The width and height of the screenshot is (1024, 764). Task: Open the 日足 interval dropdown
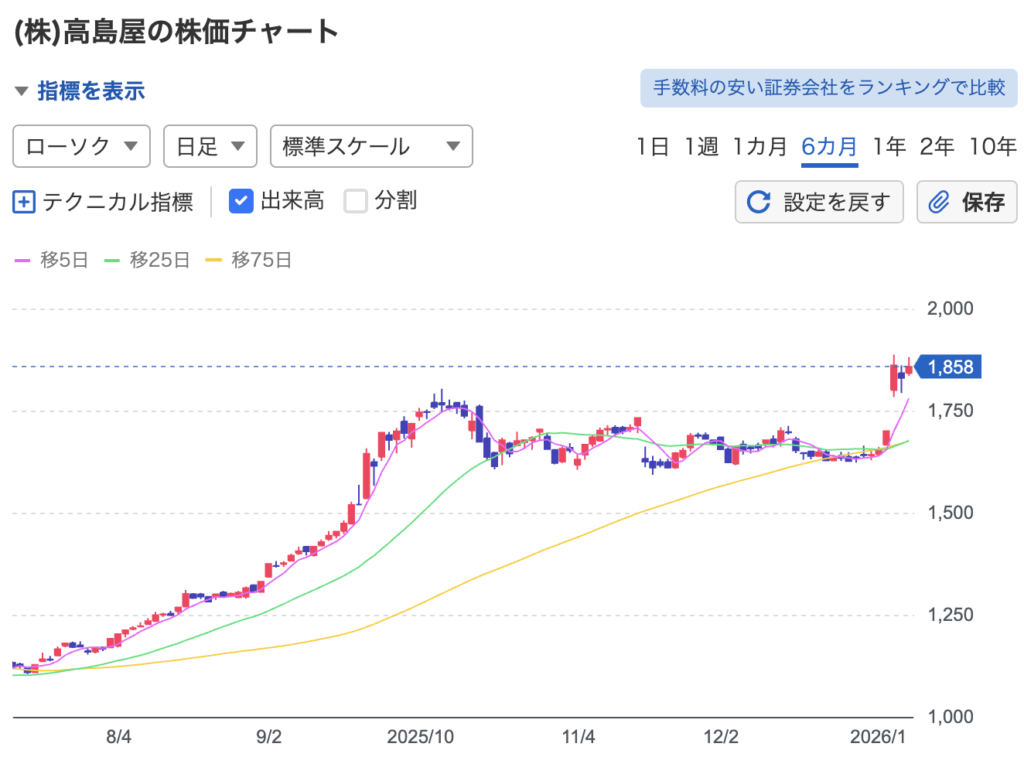point(210,146)
